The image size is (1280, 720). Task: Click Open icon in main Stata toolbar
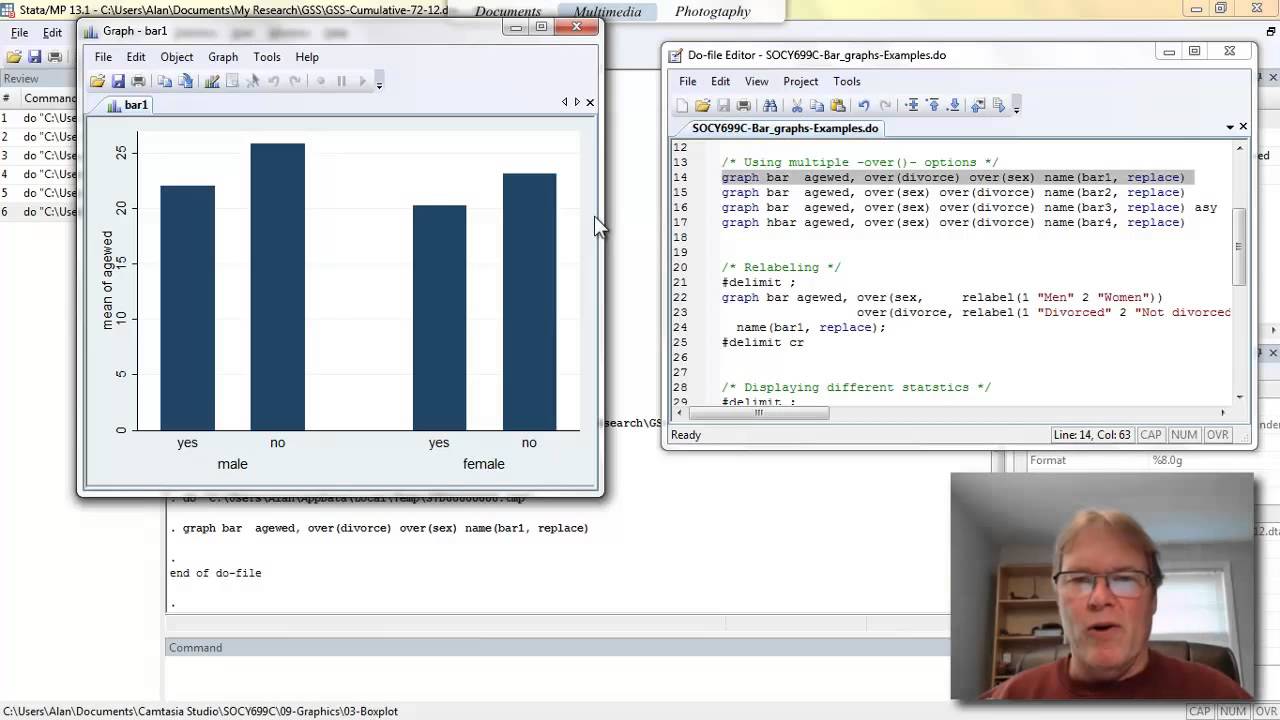pyautogui.click(x=14, y=57)
